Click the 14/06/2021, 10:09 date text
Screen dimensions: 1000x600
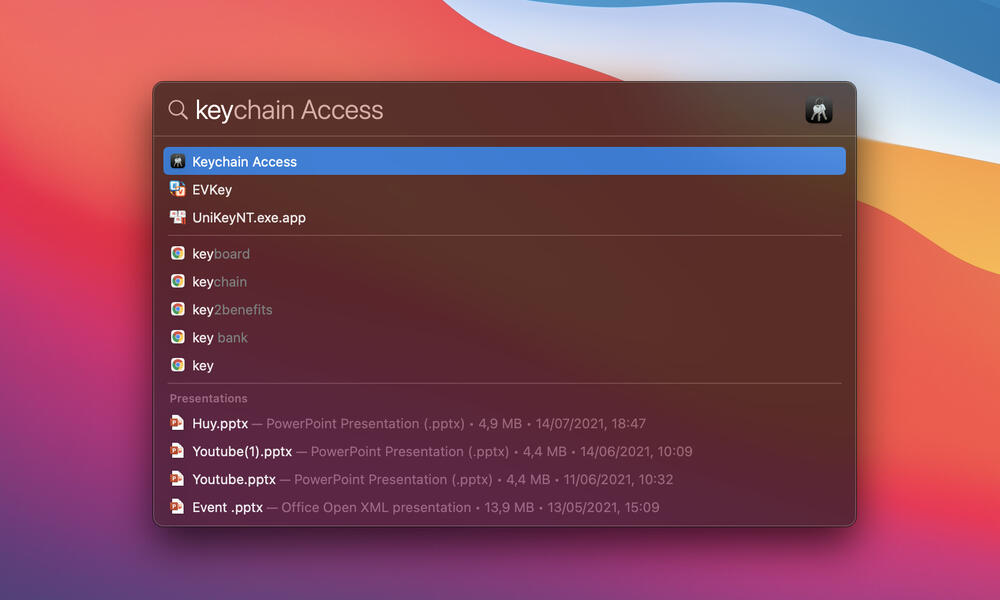[x=636, y=451]
